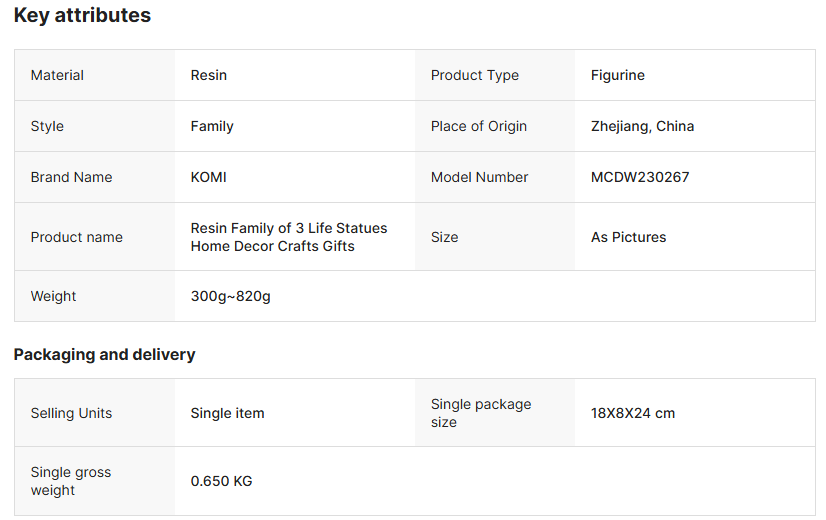826x520 pixels.
Task: Click the 300g~820g weight value
Action: click(230, 296)
